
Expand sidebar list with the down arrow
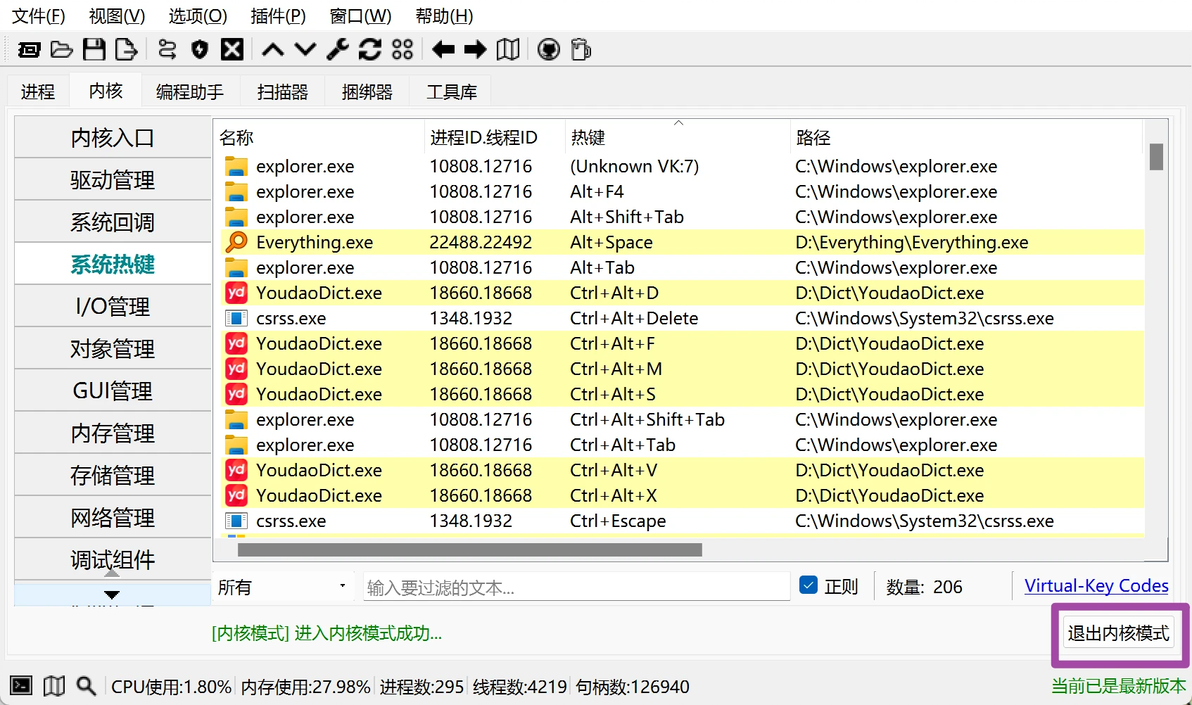tap(112, 595)
